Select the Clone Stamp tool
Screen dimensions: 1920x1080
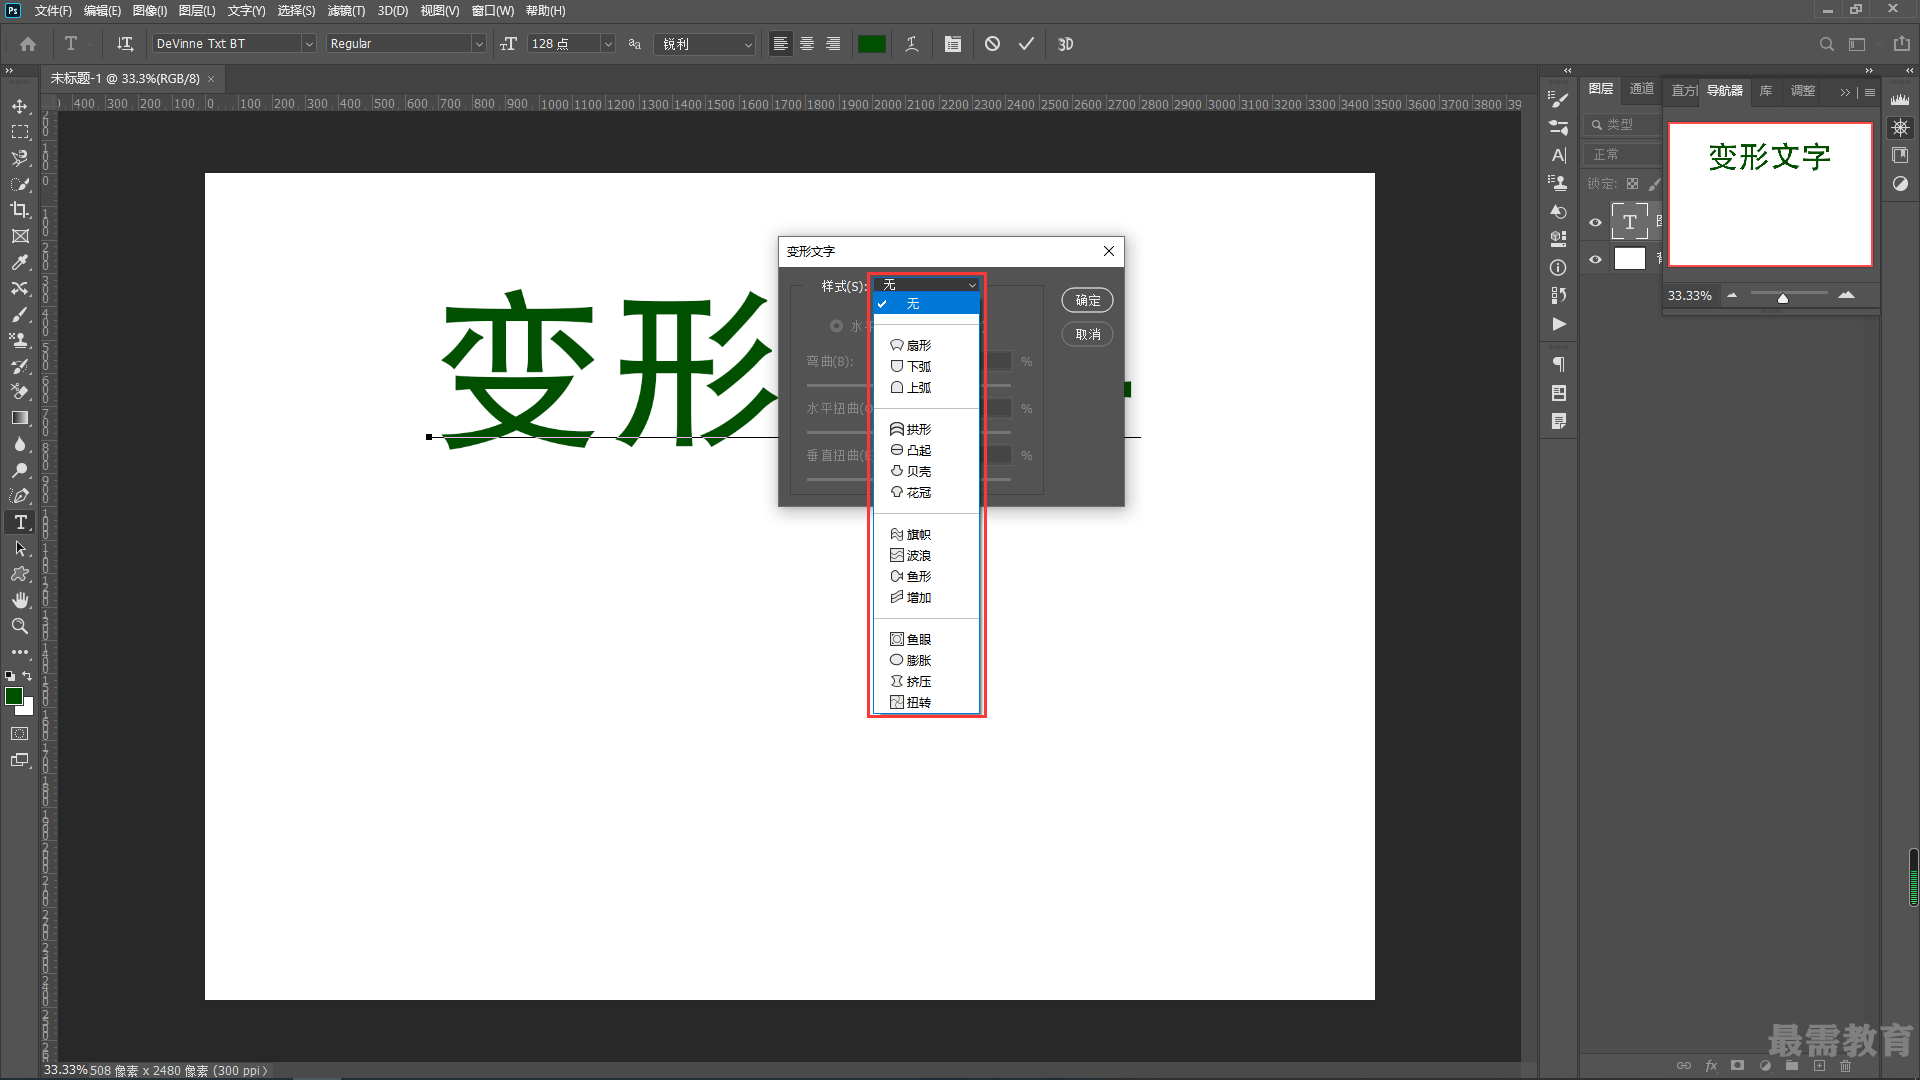(x=20, y=340)
